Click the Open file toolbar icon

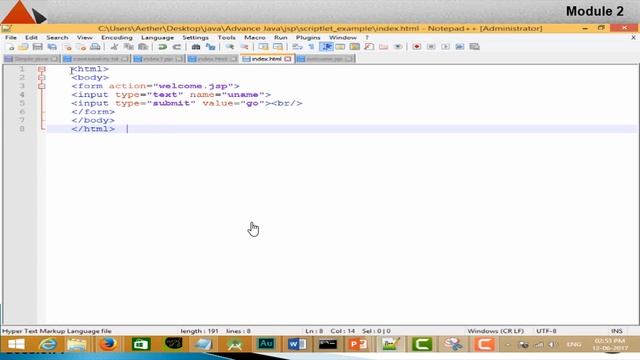click(23, 47)
